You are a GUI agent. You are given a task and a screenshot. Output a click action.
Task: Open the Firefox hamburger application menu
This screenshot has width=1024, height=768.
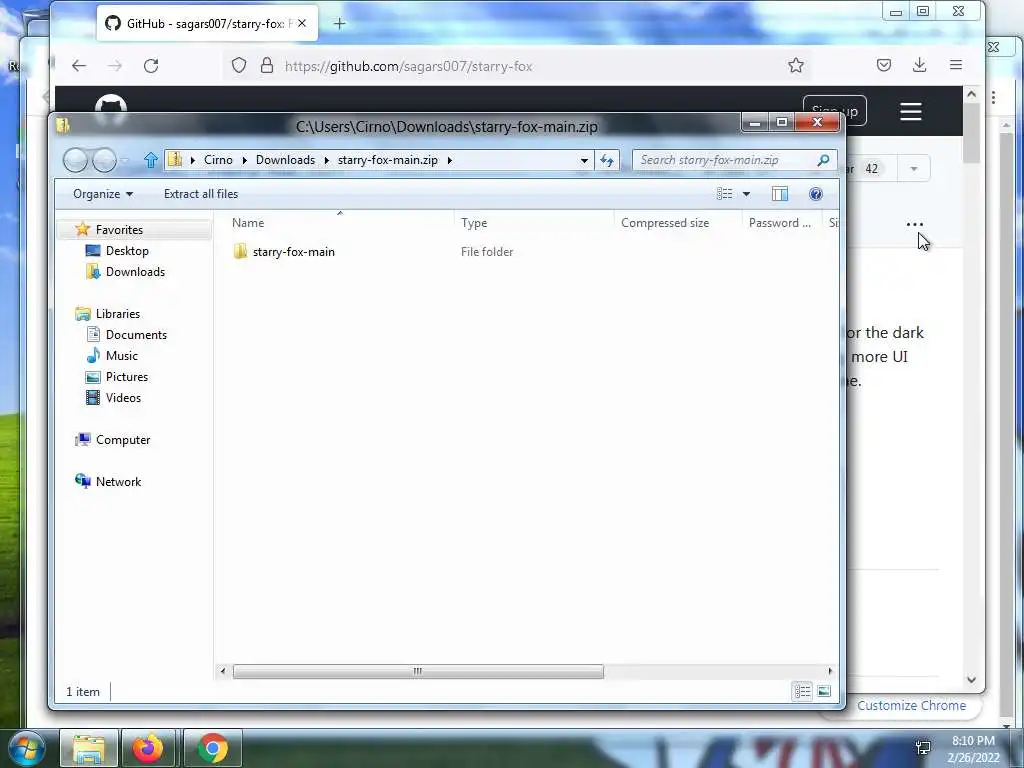click(955, 65)
